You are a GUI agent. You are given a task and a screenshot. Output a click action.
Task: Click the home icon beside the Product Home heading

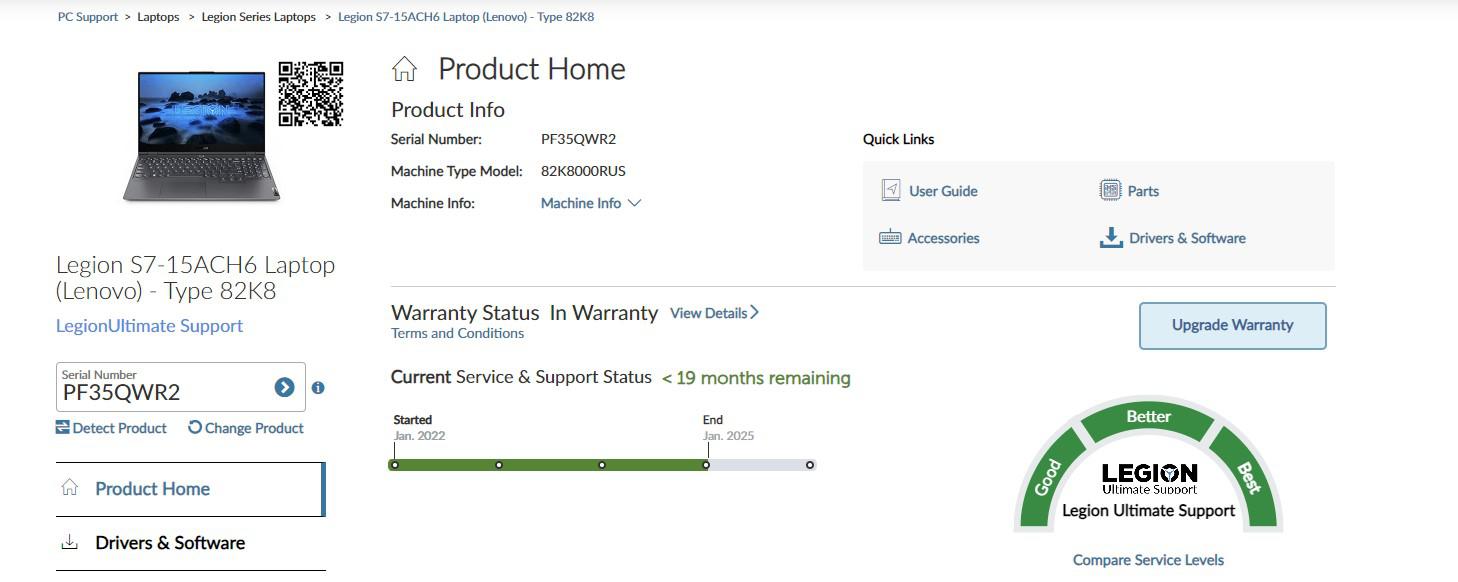[x=404, y=69]
